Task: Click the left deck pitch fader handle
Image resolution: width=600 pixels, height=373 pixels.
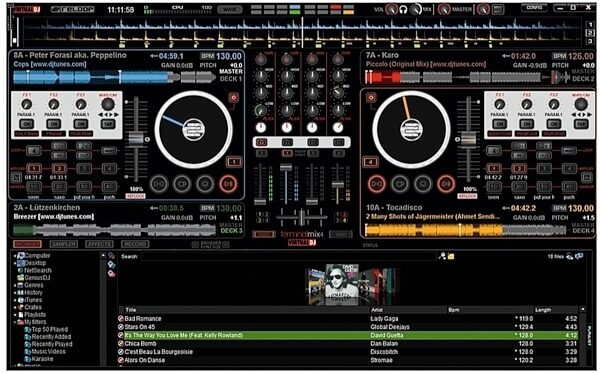Action: point(136,139)
